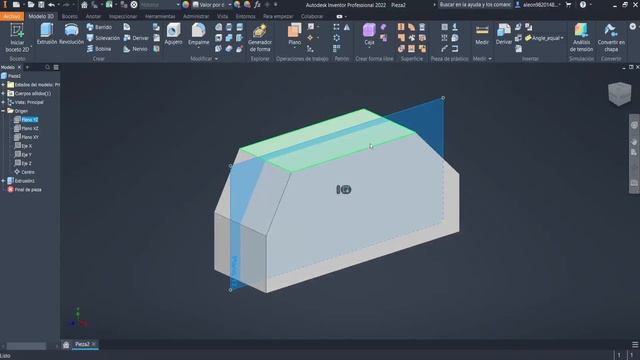
Task: Select the Nervio rib tool
Action: click(136, 49)
